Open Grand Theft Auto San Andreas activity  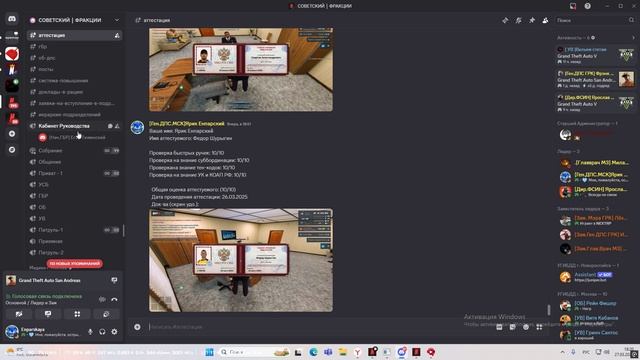[49, 280]
